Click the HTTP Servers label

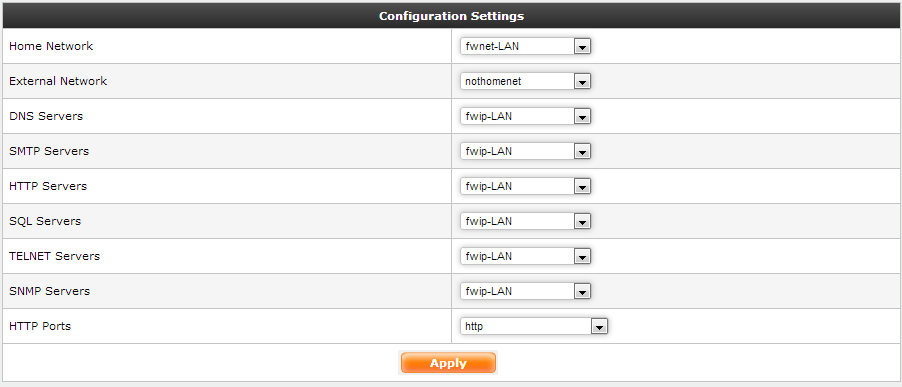coord(48,186)
